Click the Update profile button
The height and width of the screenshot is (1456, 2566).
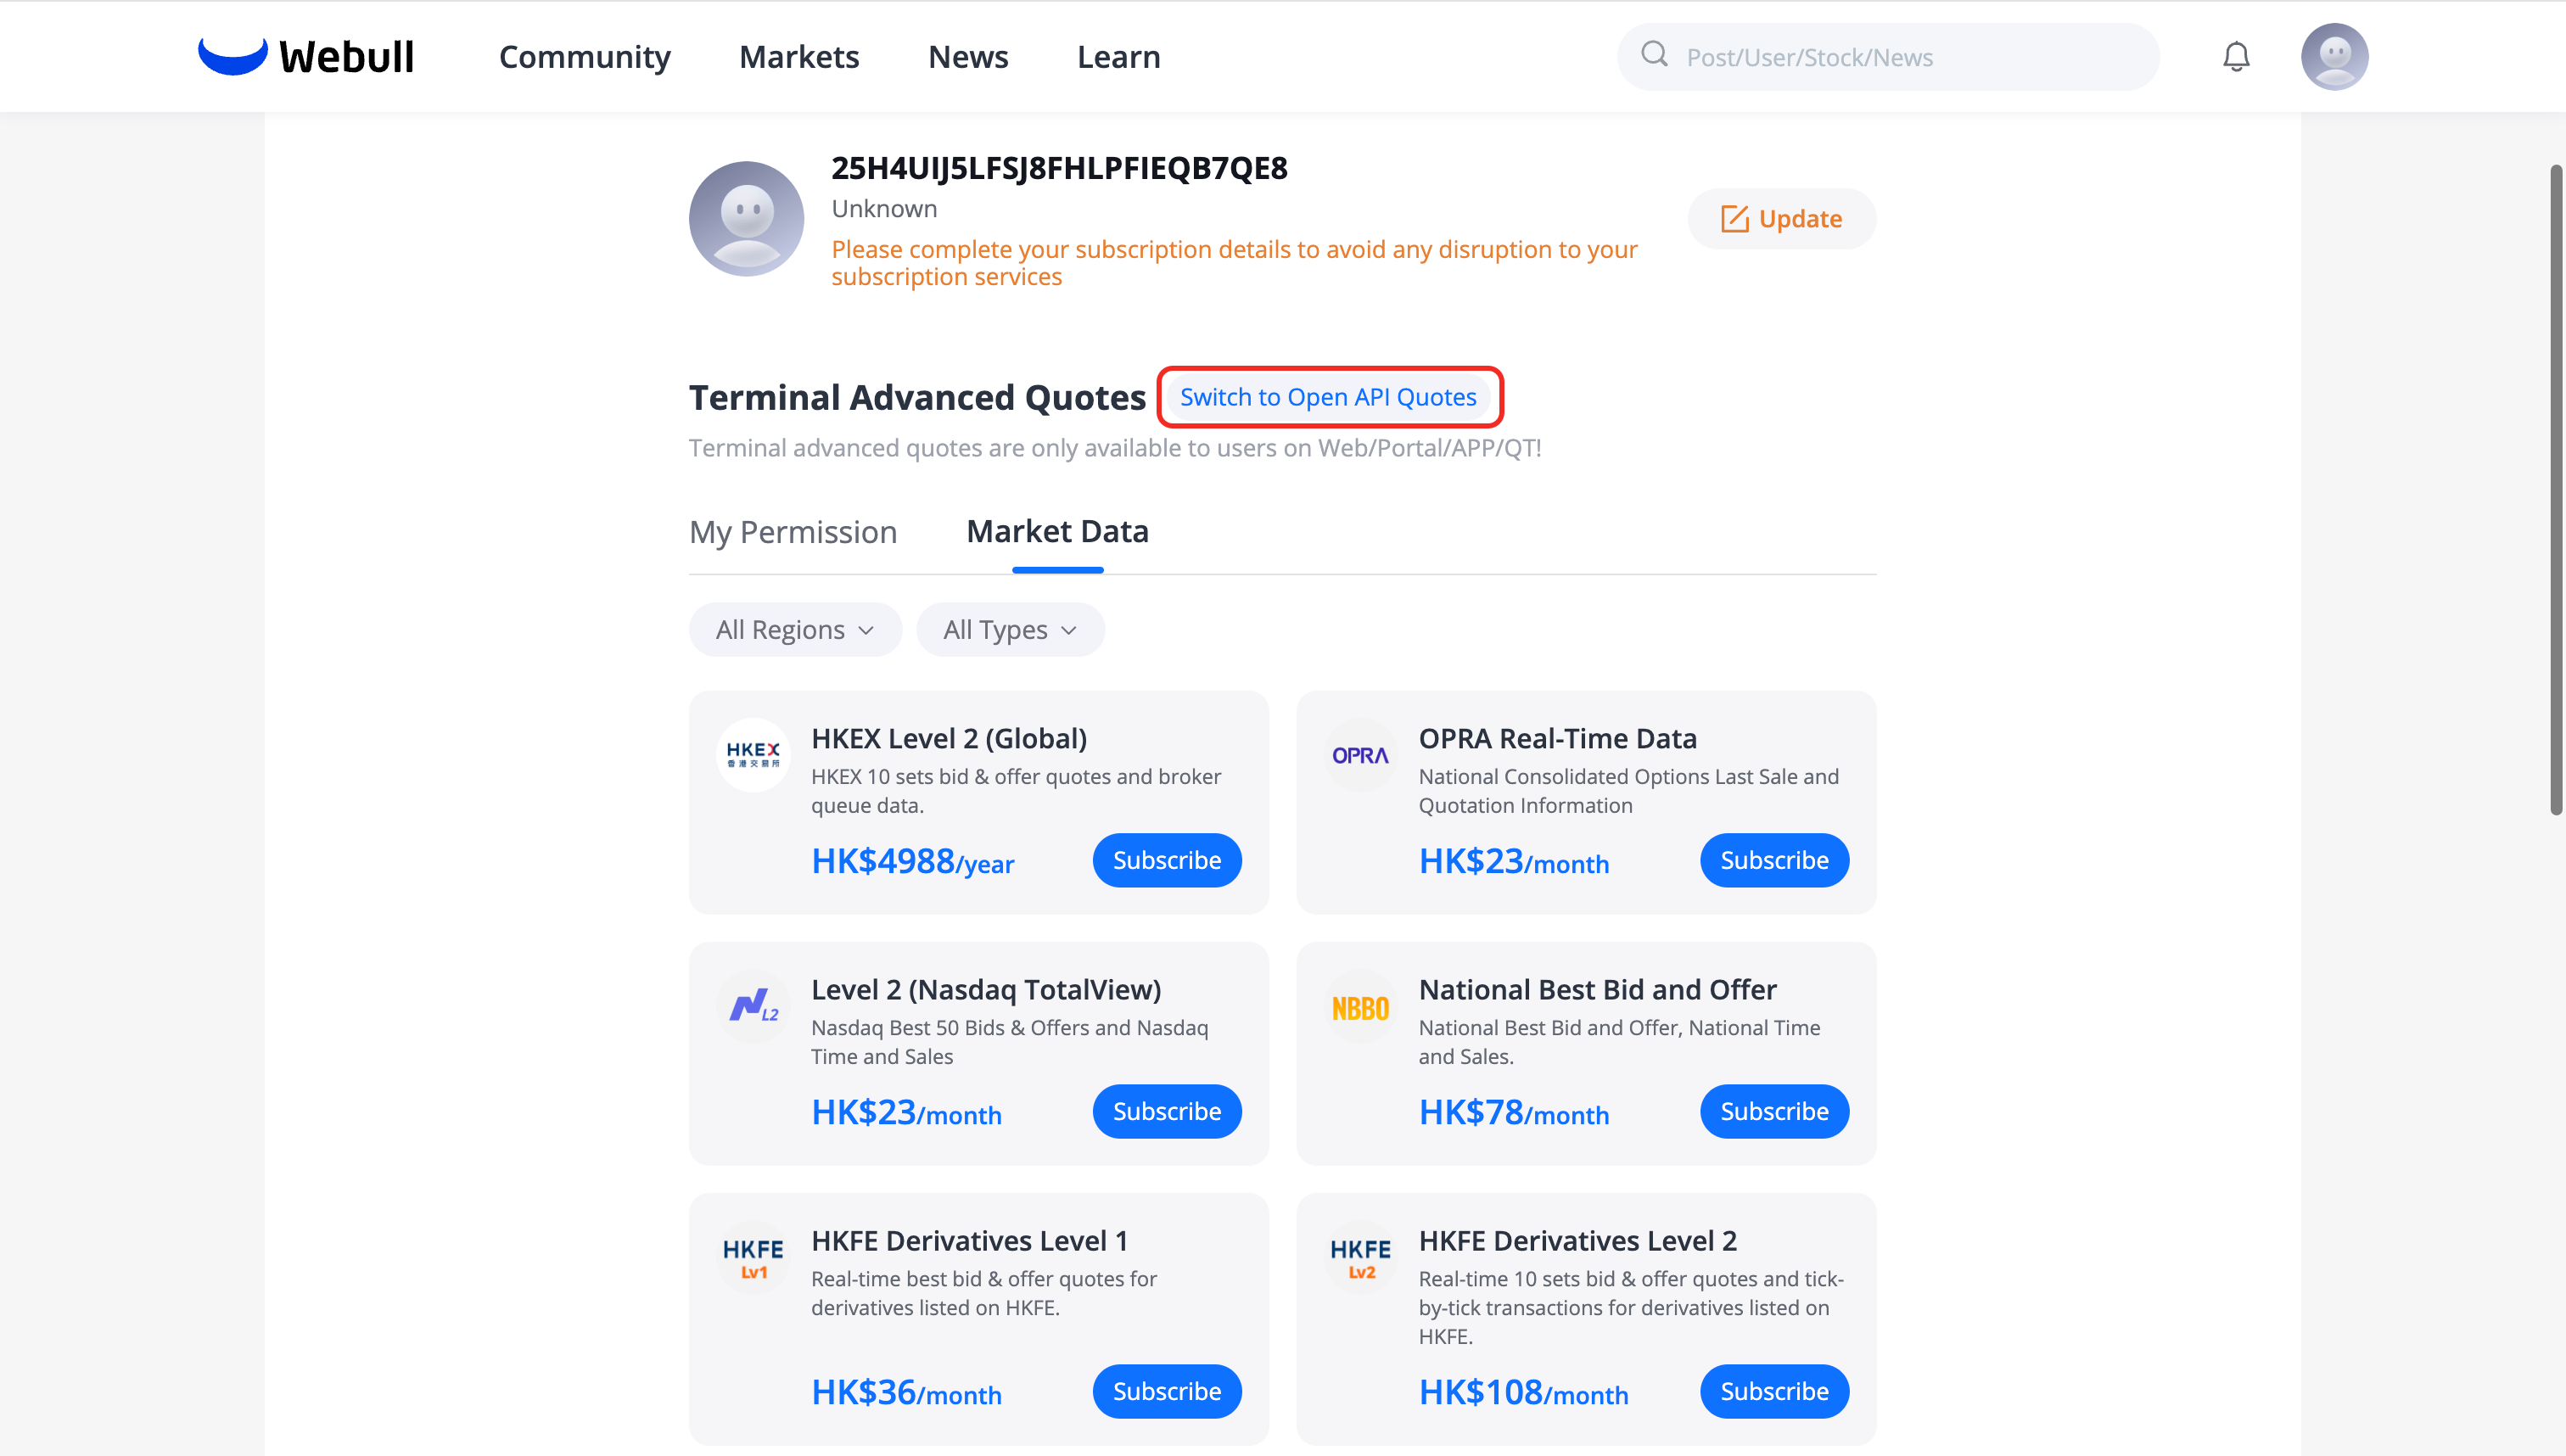point(1781,219)
